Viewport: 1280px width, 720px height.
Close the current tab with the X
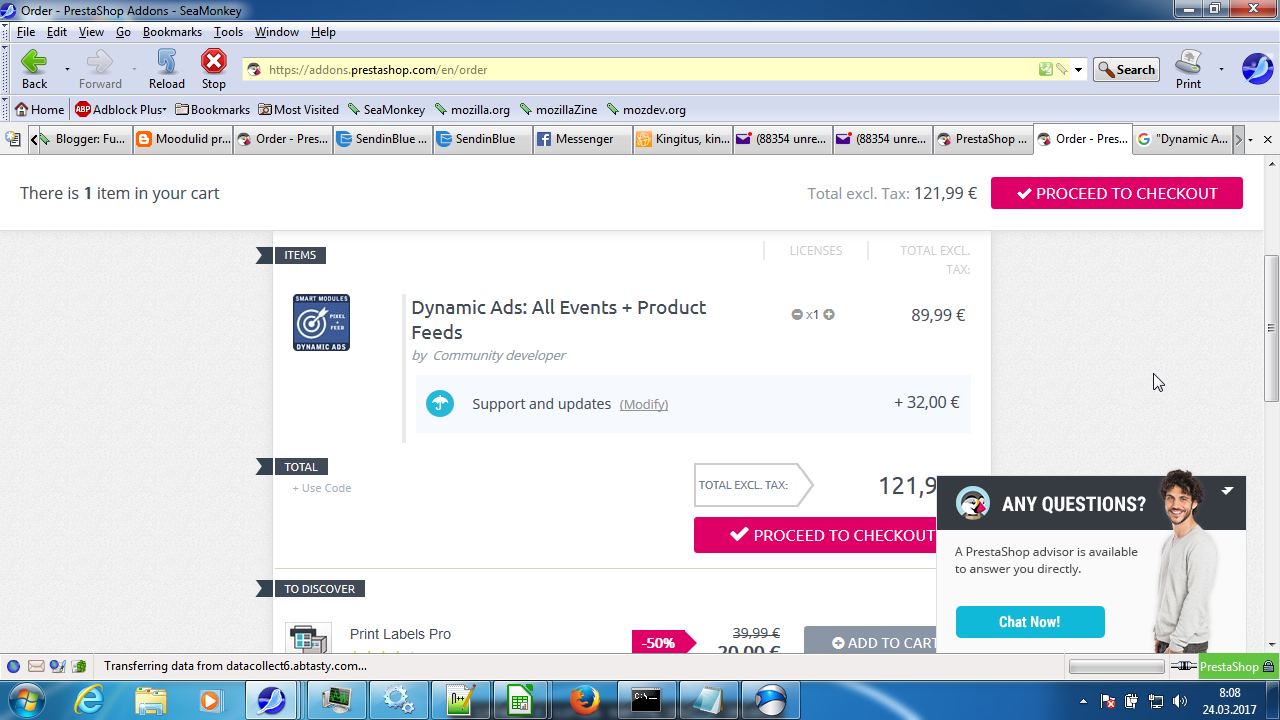point(1268,140)
